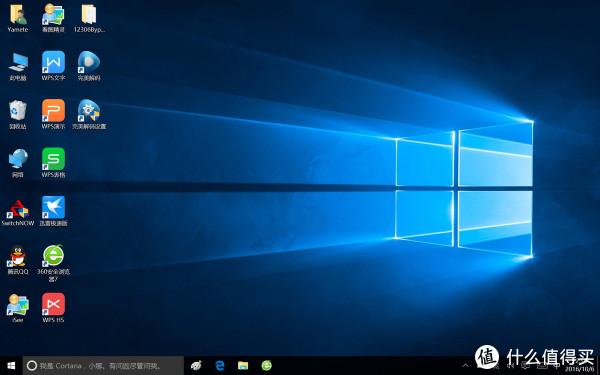Select the 12306Byp folder icon
The image size is (600, 375).
[89, 18]
